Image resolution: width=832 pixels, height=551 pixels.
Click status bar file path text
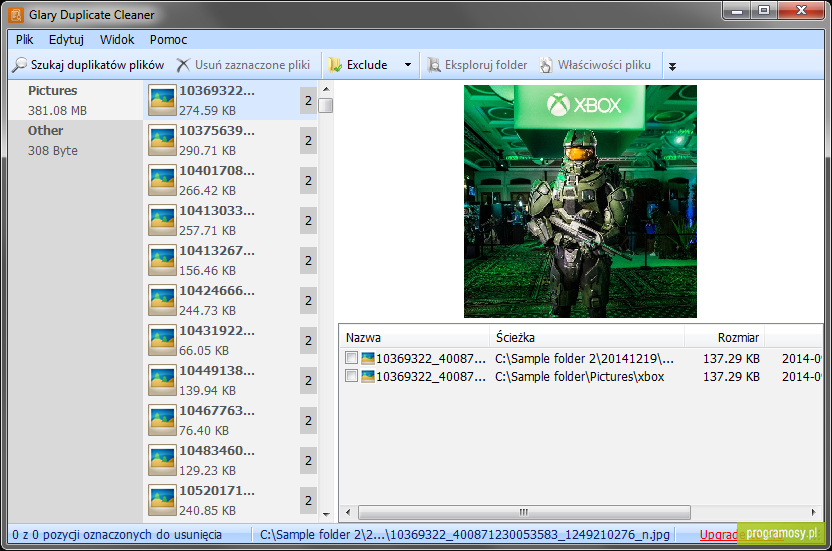click(x=464, y=535)
